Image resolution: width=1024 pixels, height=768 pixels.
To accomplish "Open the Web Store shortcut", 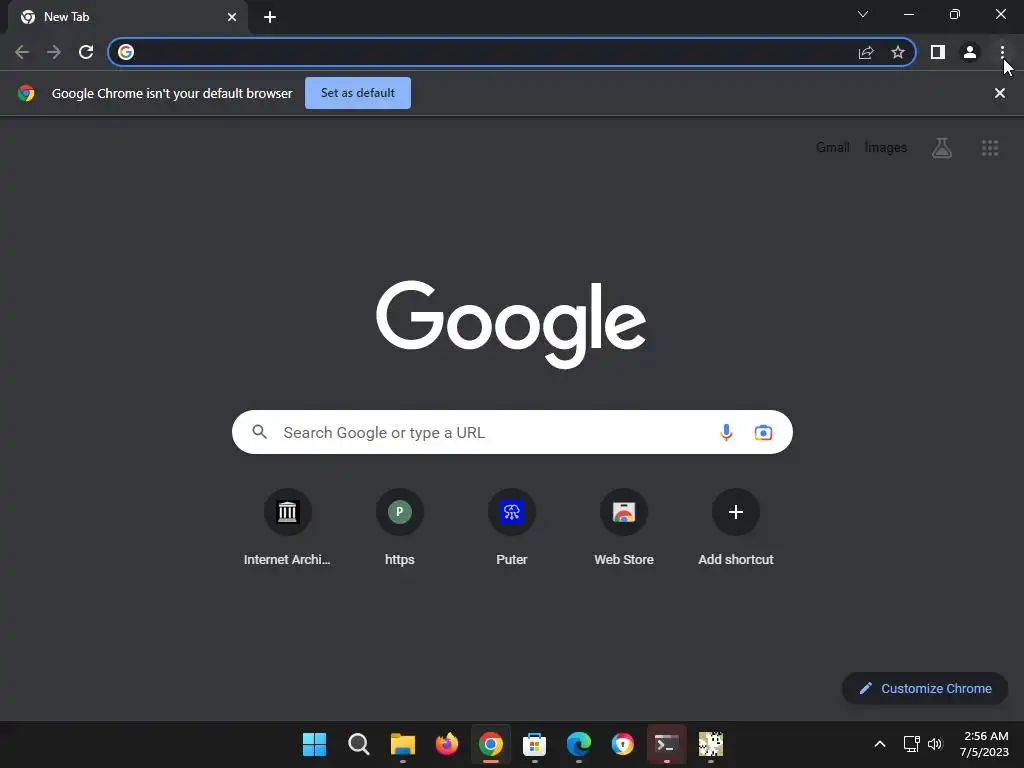I will click(x=624, y=529).
